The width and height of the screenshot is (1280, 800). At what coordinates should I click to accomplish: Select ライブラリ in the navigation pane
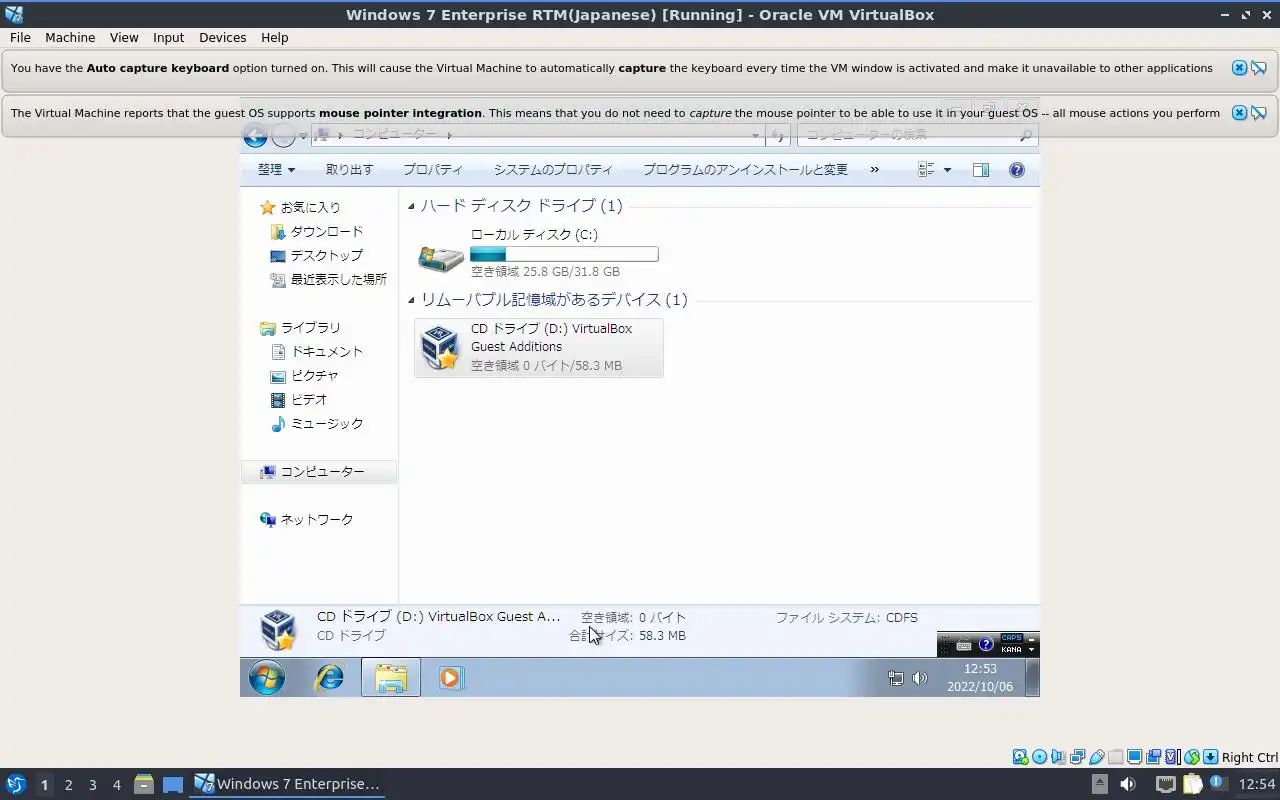[300, 327]
